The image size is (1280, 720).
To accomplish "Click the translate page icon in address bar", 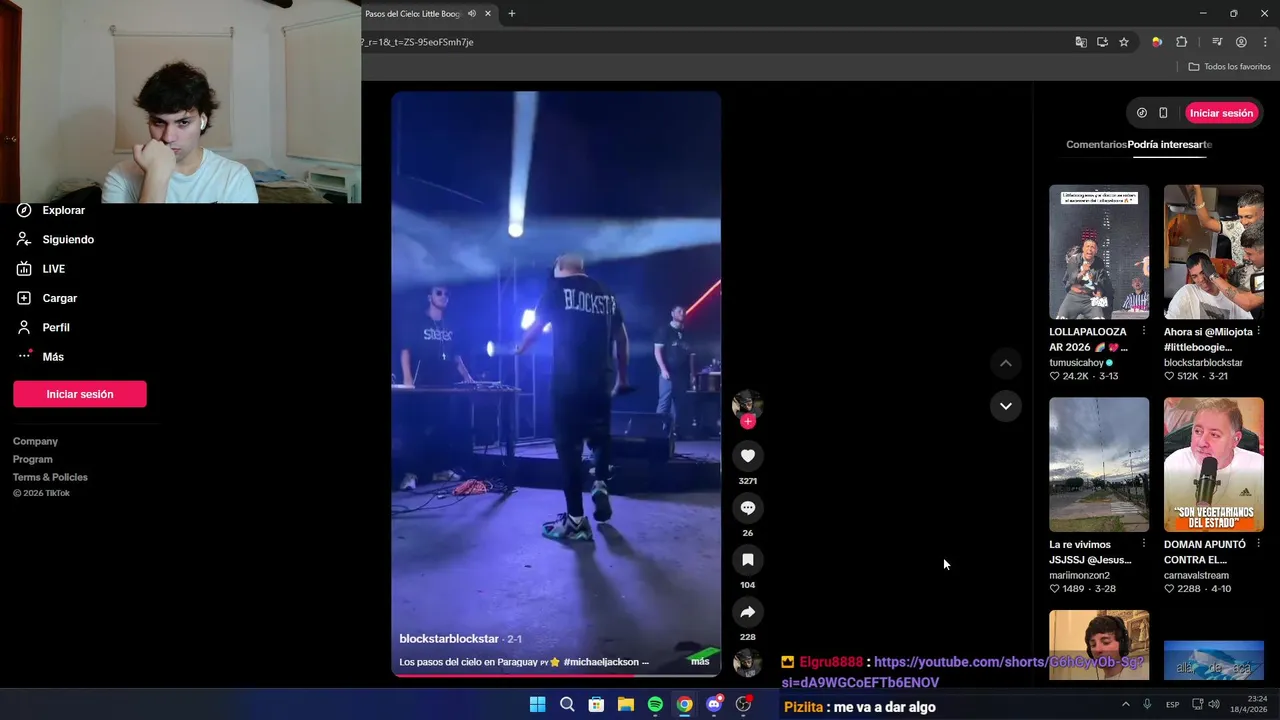I will [1081, 42].
